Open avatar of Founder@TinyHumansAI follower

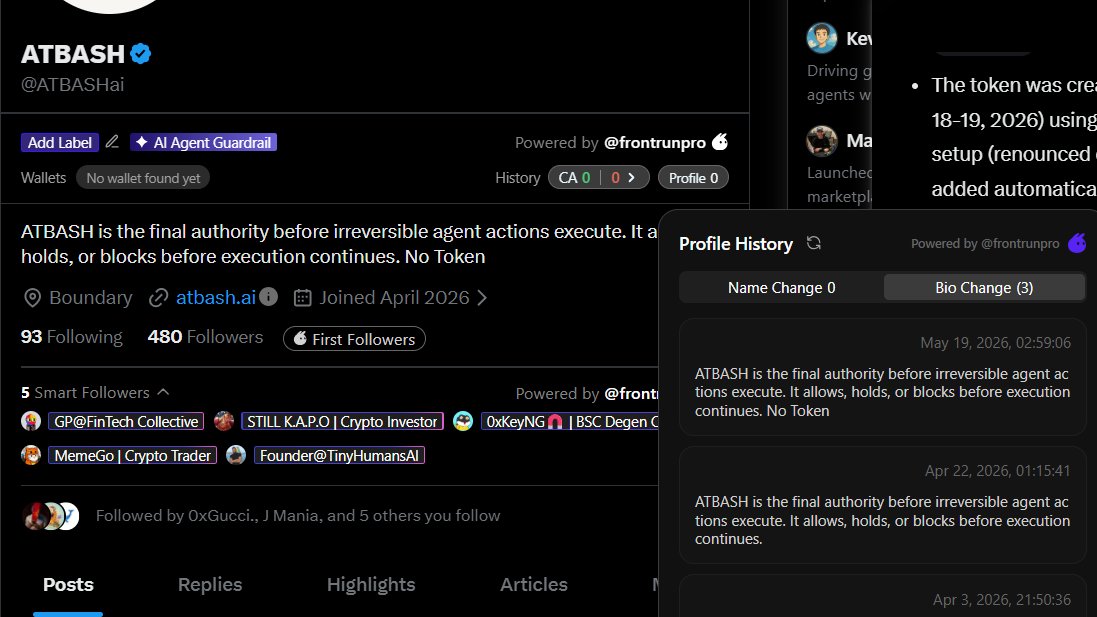point(236,455)
